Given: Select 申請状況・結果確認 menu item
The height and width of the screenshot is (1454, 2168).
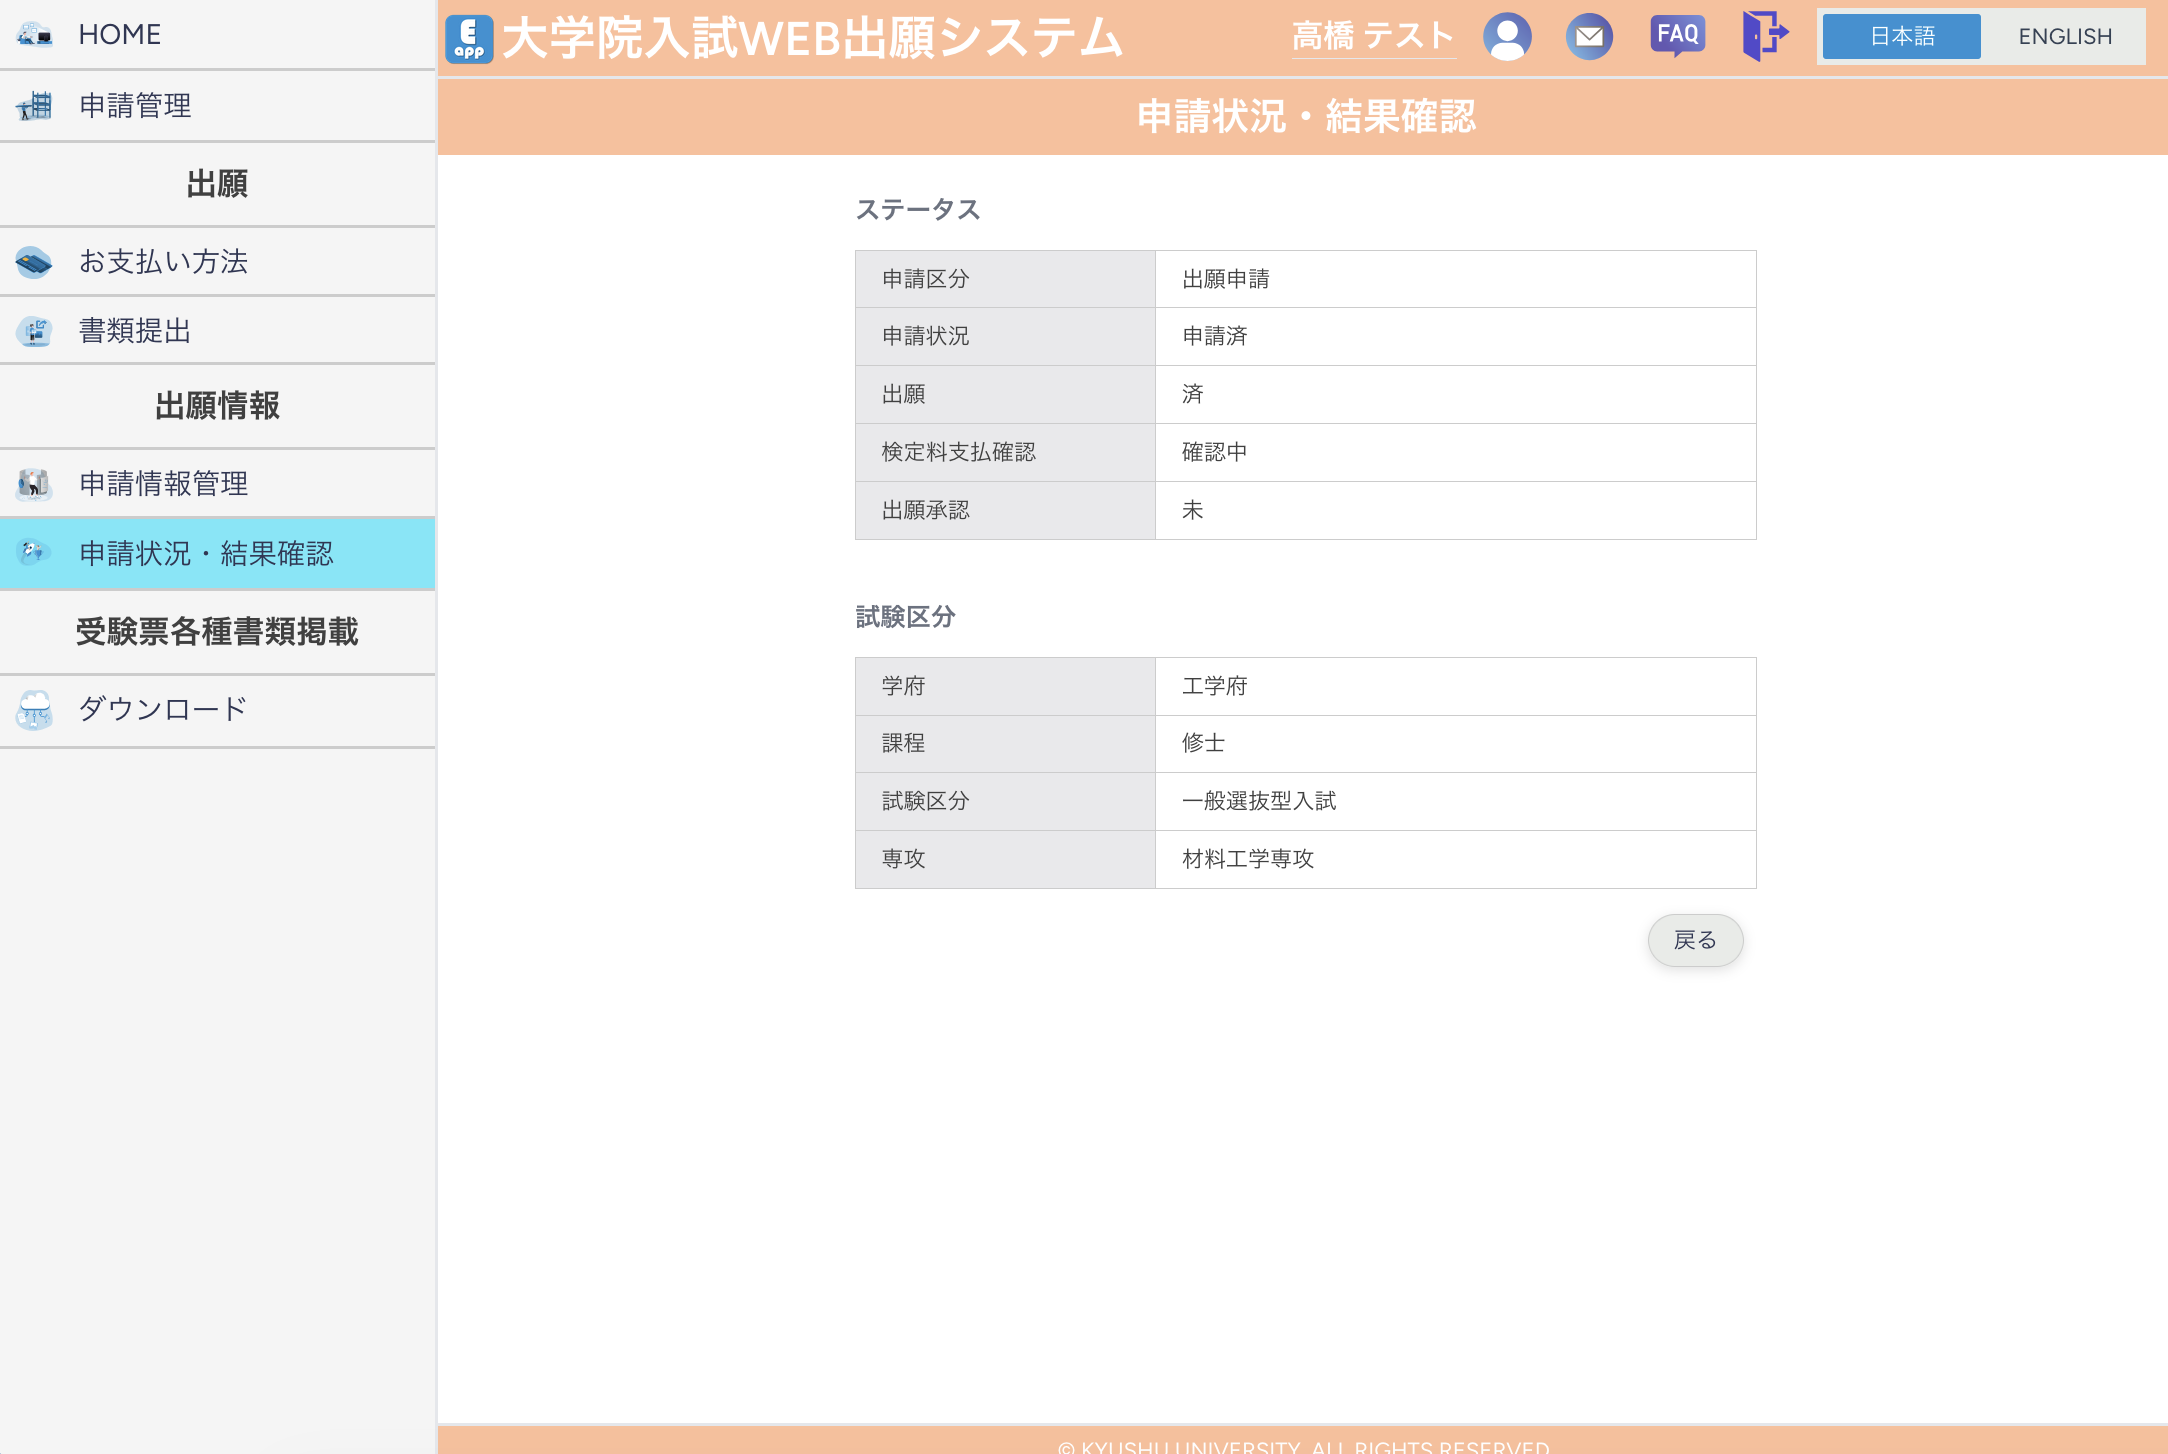Looking at the screenshot, I should (x=206, y=554).
